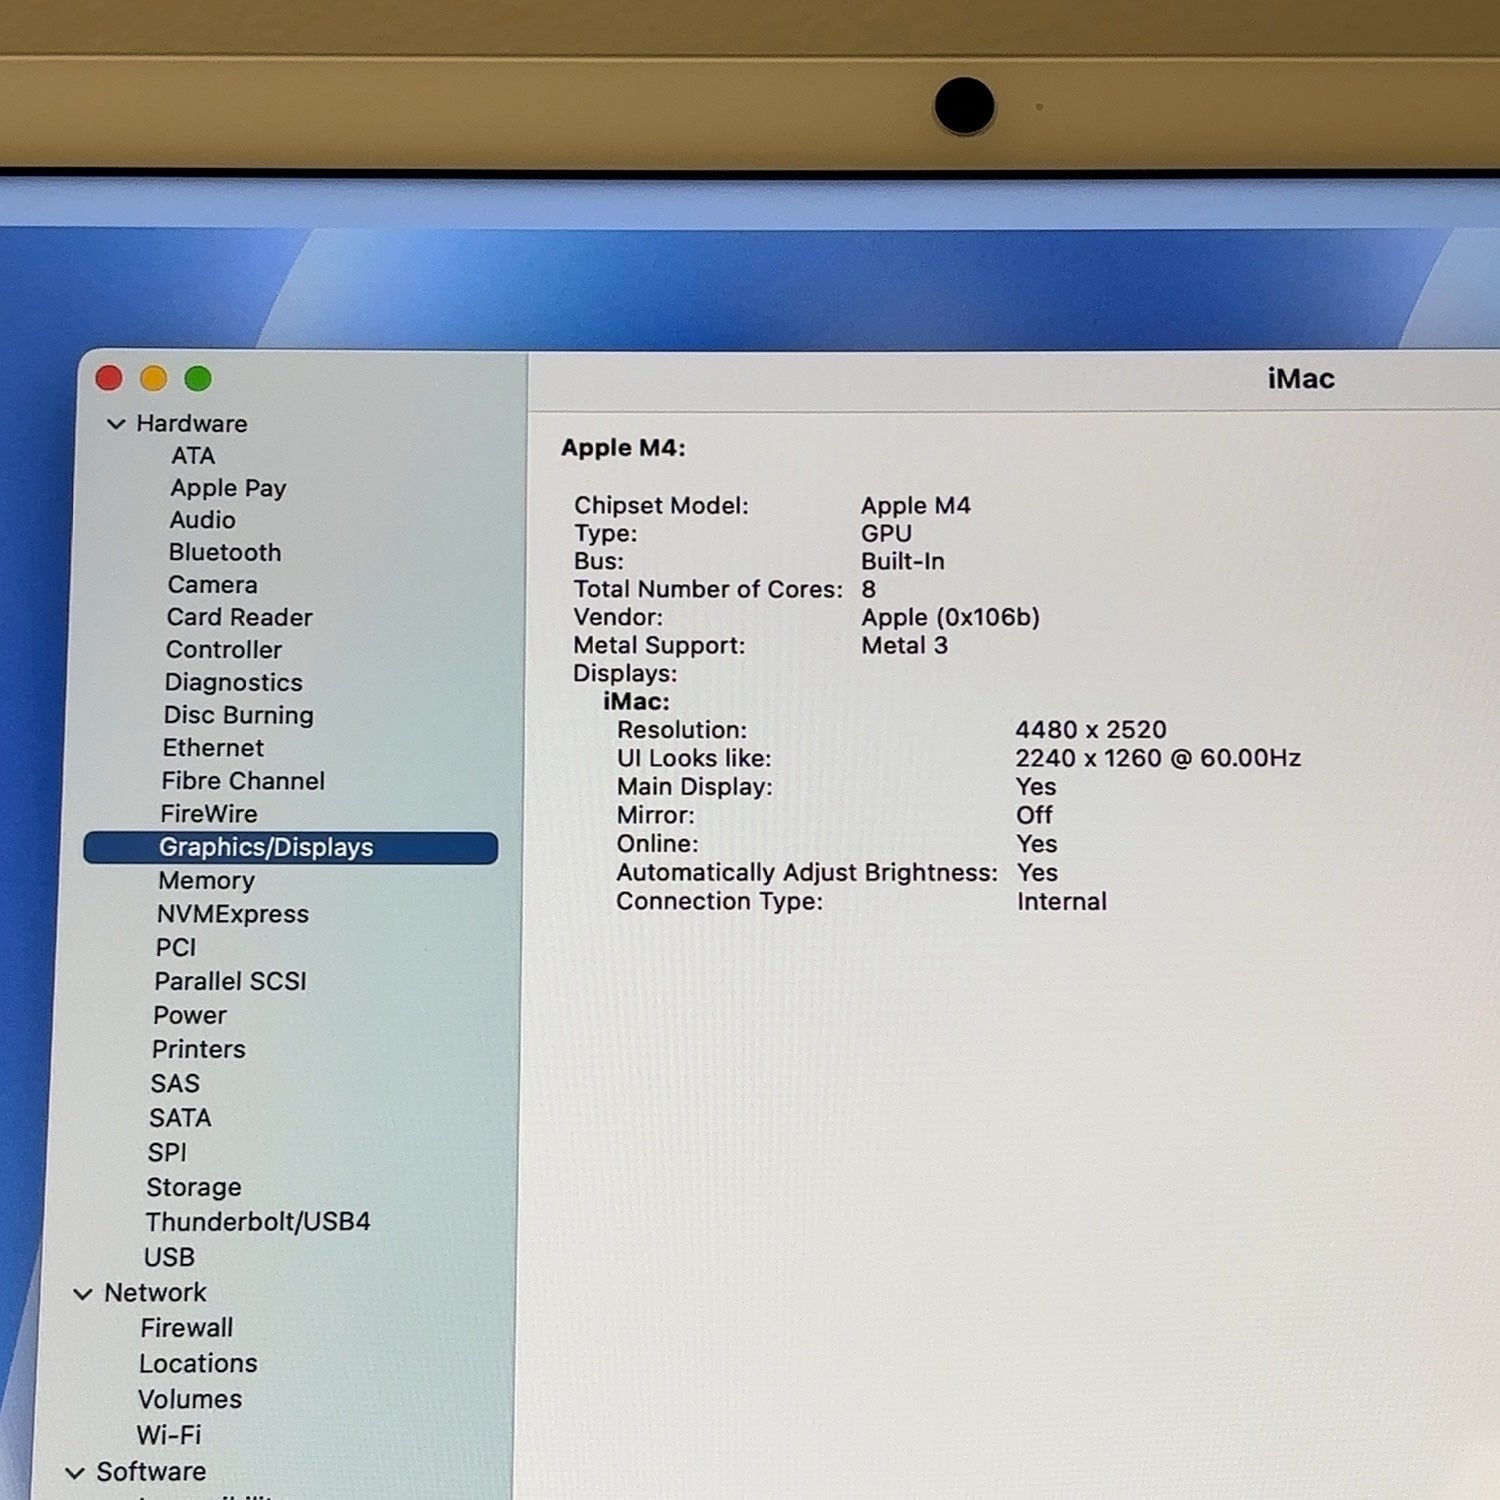
Task: Select Graphics/Displays in the sidebar
Action: (291, 847)
